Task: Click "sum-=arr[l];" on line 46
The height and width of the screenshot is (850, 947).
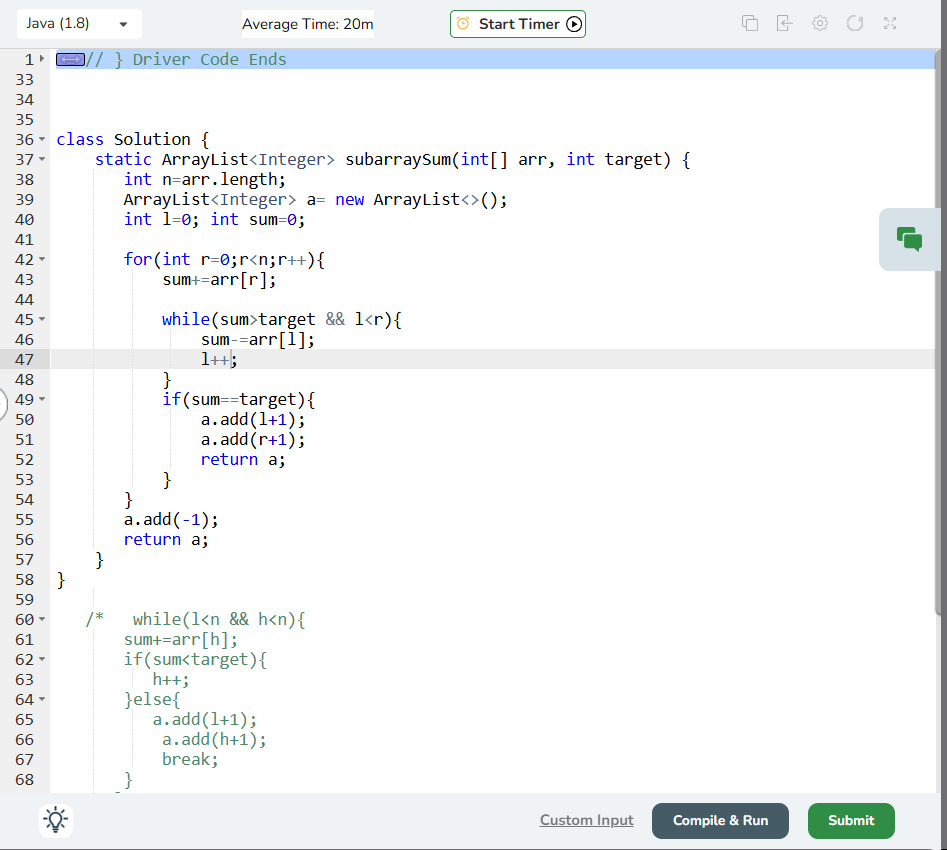Action: 258,340
